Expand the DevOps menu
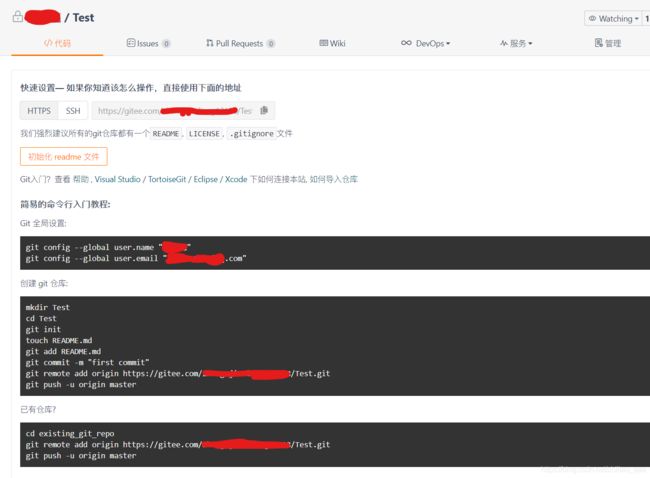Image resolution: width=650 pixels, height=478 pixels. [x=425, y=43]
